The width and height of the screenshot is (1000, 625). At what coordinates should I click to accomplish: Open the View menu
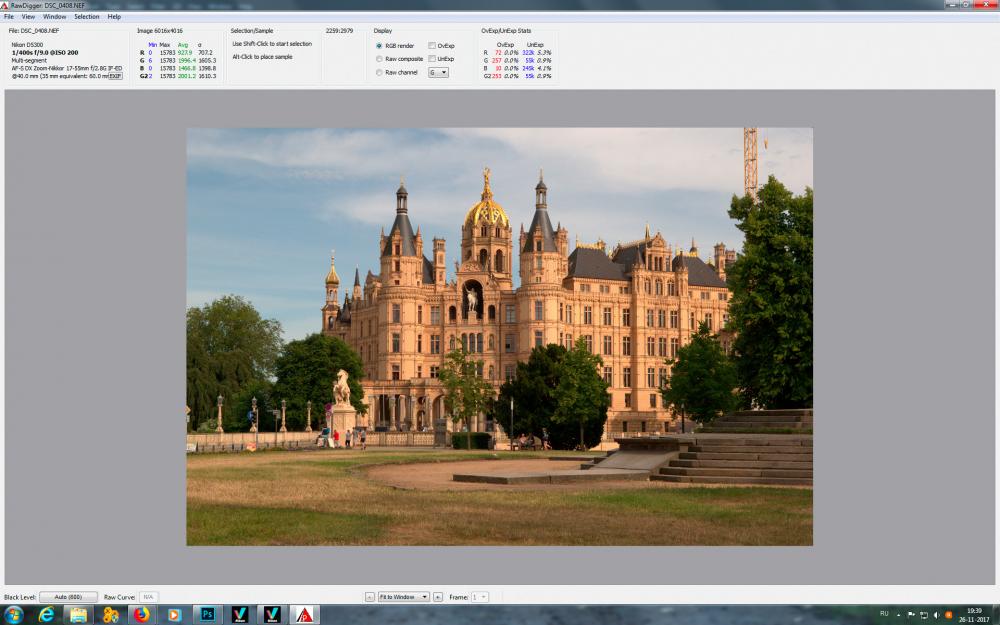click(29, 17)
